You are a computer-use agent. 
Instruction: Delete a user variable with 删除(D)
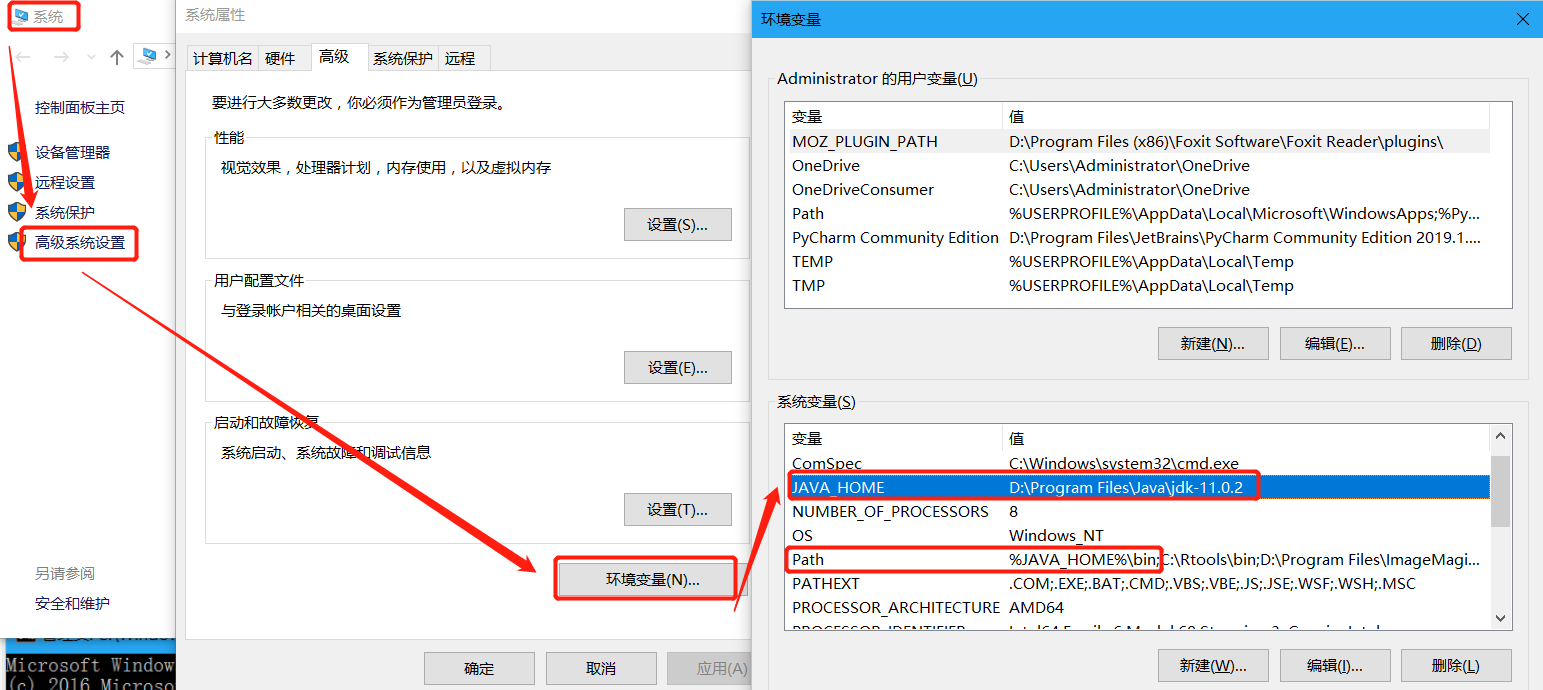coord(1456,343)
